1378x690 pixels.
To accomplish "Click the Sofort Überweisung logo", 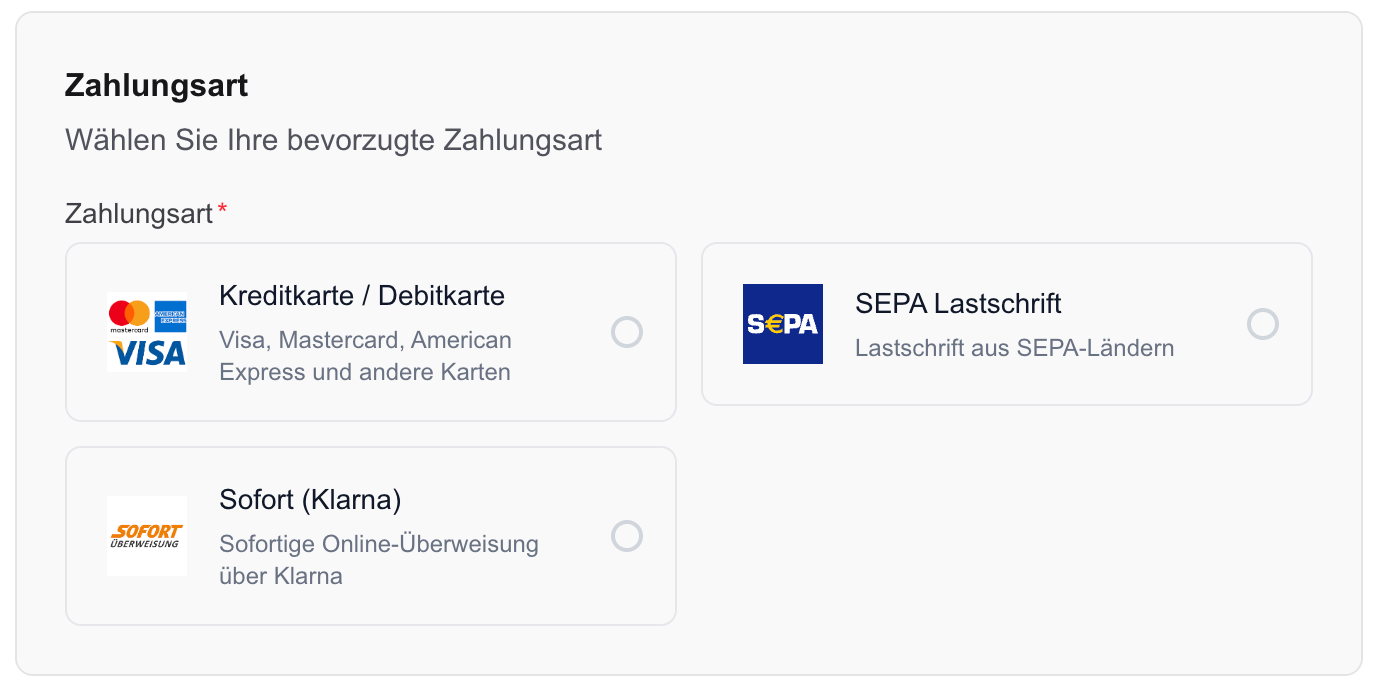I will coord(147,535).
